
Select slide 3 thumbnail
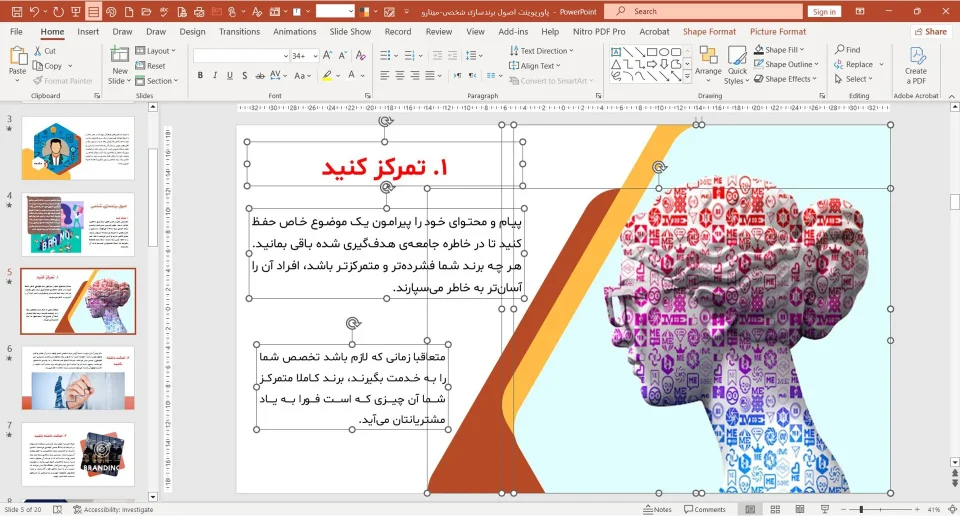(x=78, y=148)
